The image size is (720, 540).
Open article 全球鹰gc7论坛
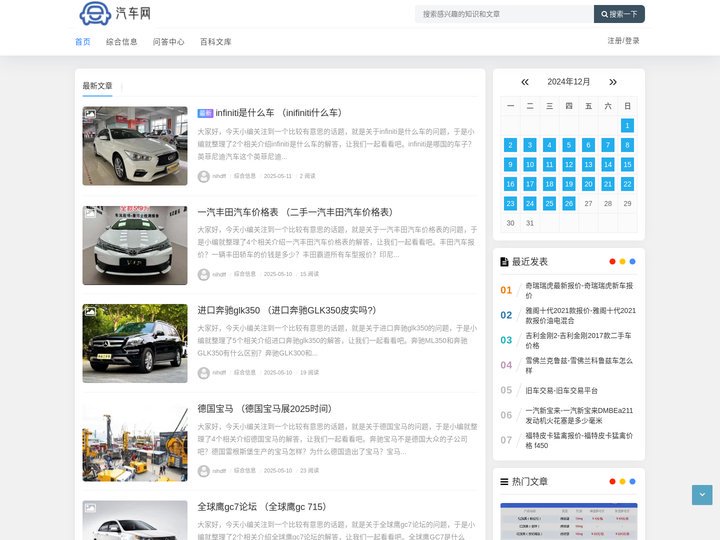pos(262,507)
